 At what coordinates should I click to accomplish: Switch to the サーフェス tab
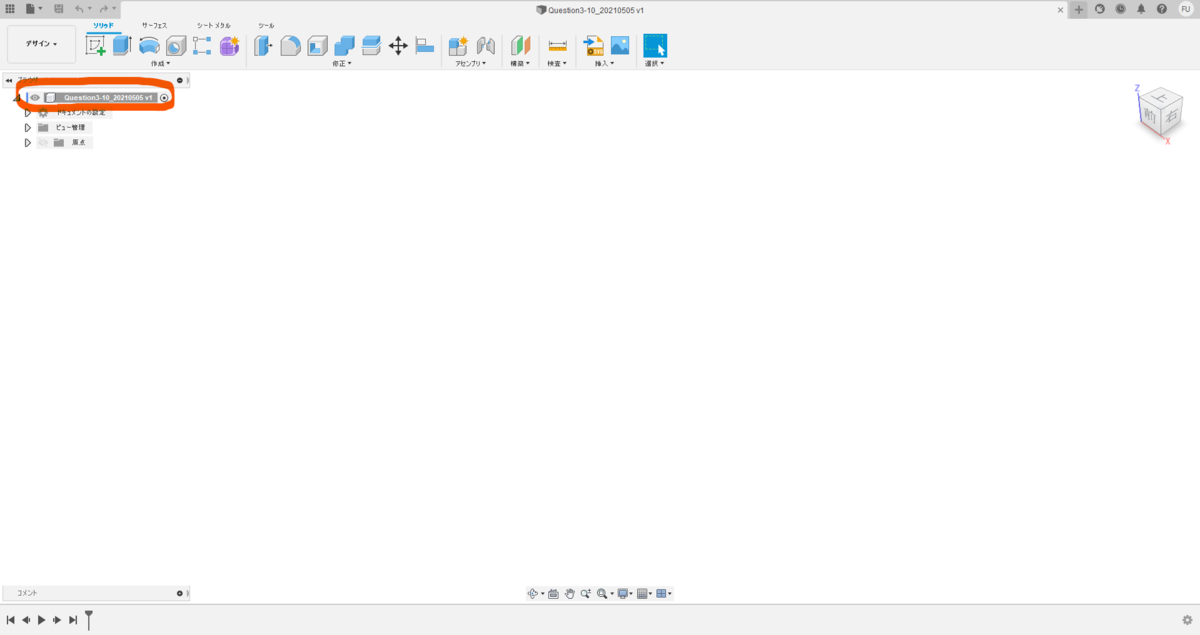pos(155,24)
